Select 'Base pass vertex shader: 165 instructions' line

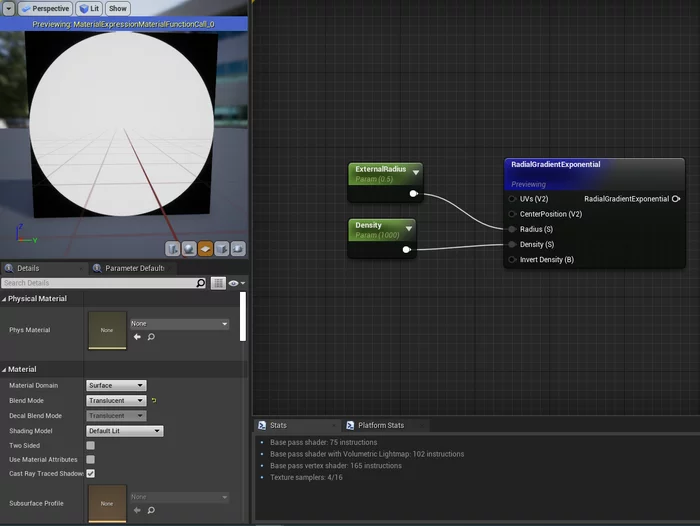tap(336, 465)
